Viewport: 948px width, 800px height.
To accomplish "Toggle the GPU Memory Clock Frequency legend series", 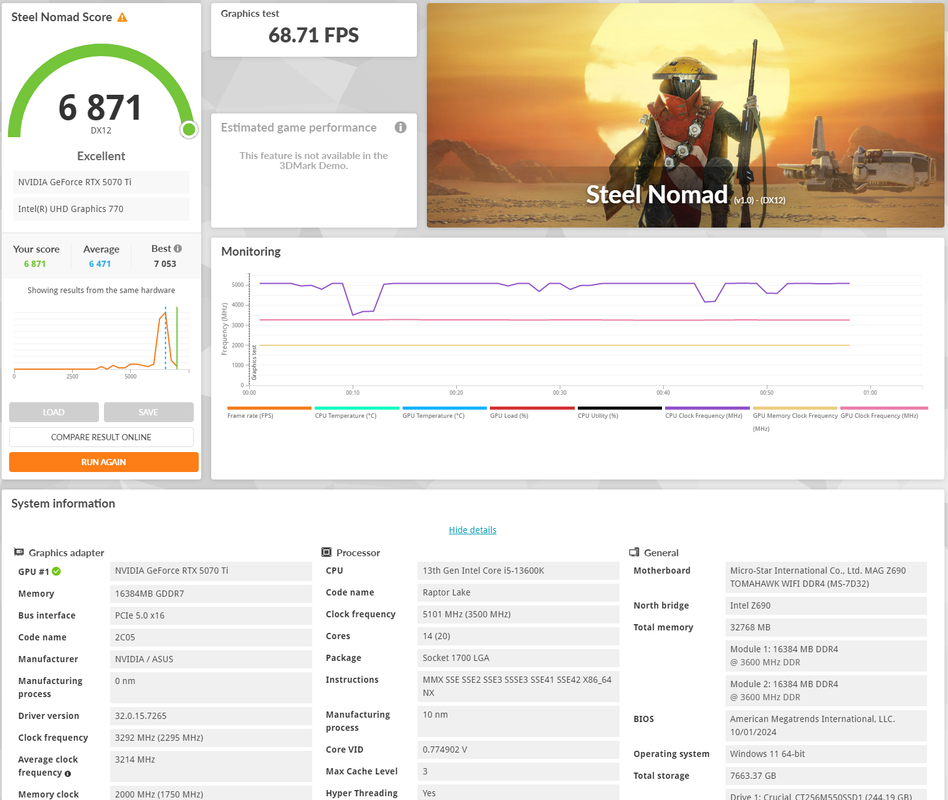I will click(x=795, y=421).
